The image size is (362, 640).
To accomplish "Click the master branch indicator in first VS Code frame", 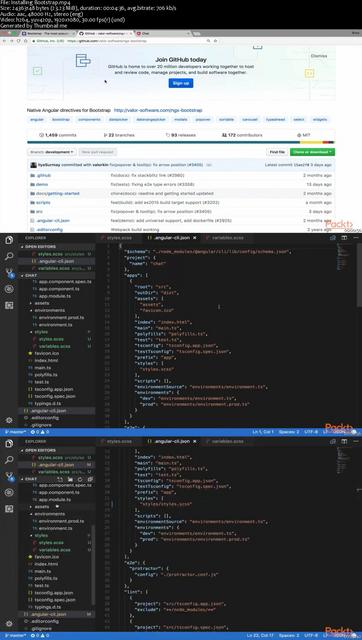I will [x=15, y=431].
